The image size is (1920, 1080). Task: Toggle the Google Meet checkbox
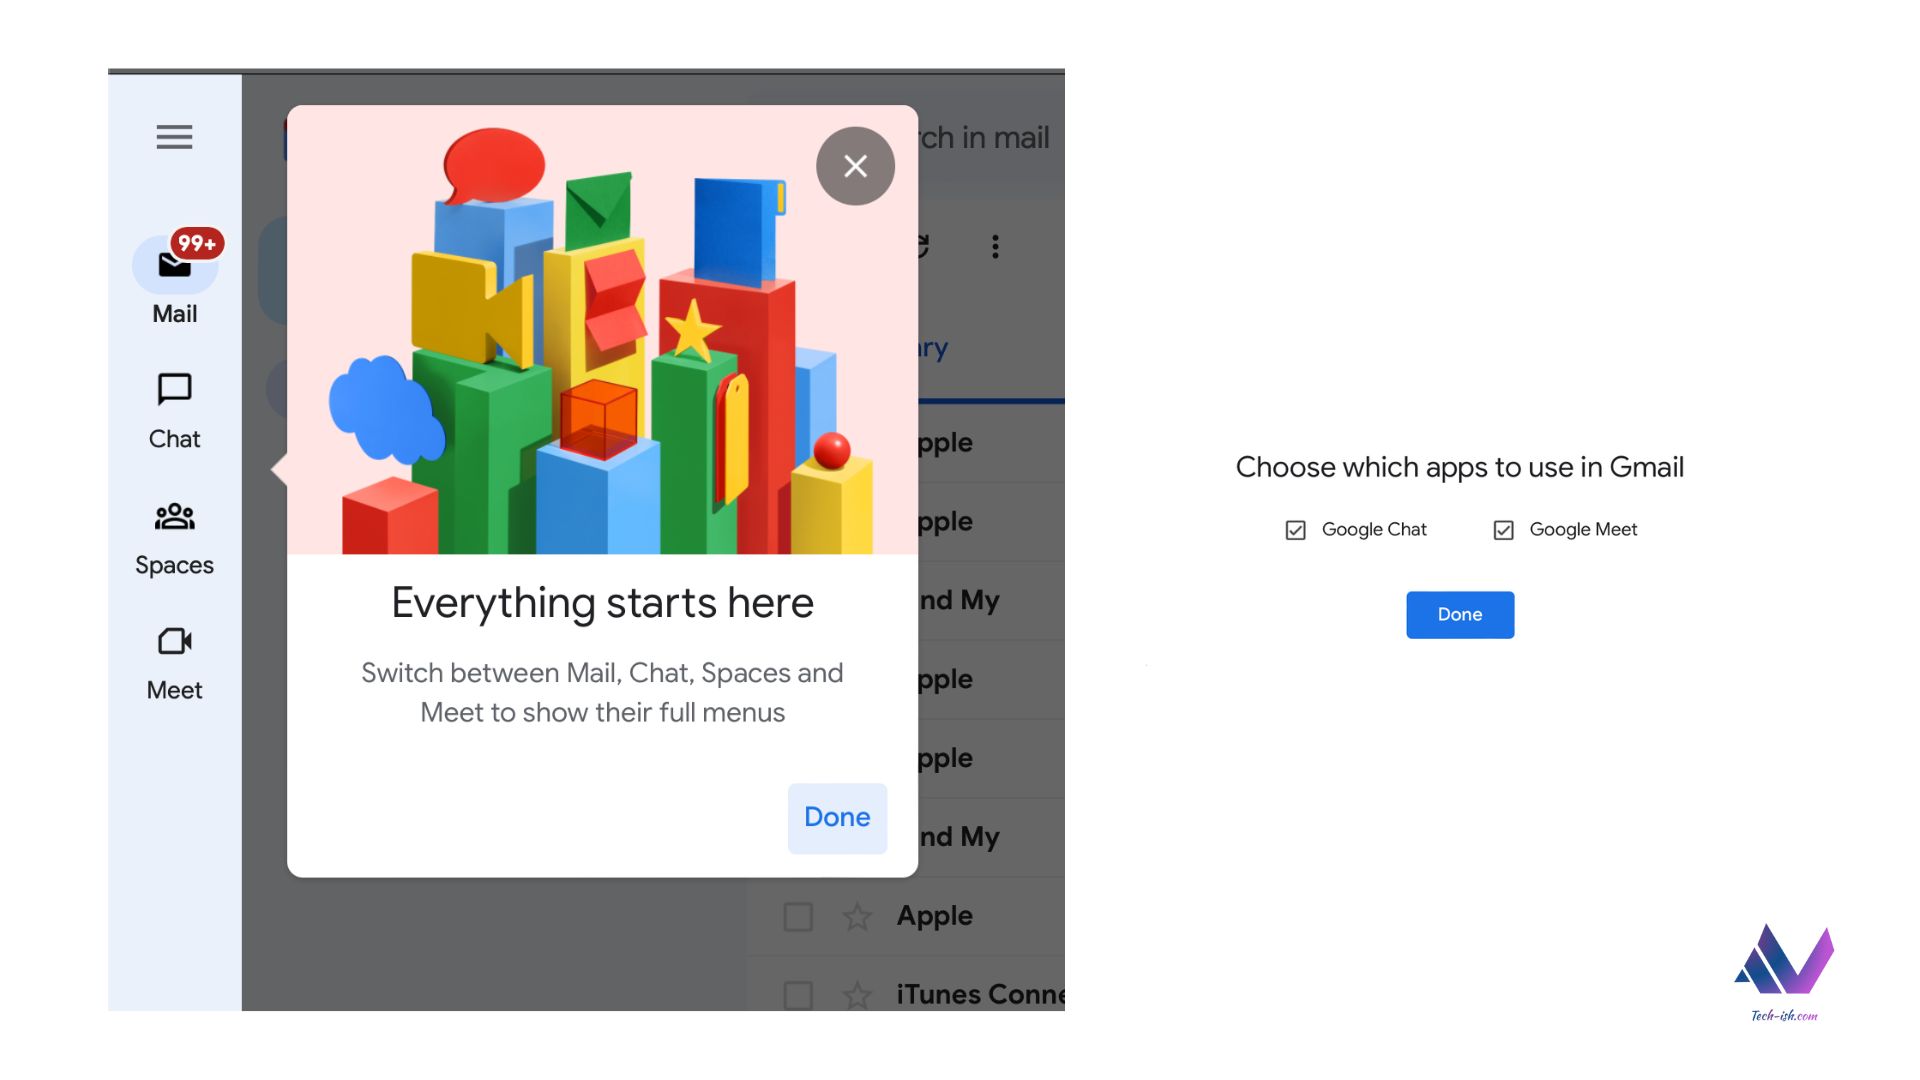pos(1503,530)
